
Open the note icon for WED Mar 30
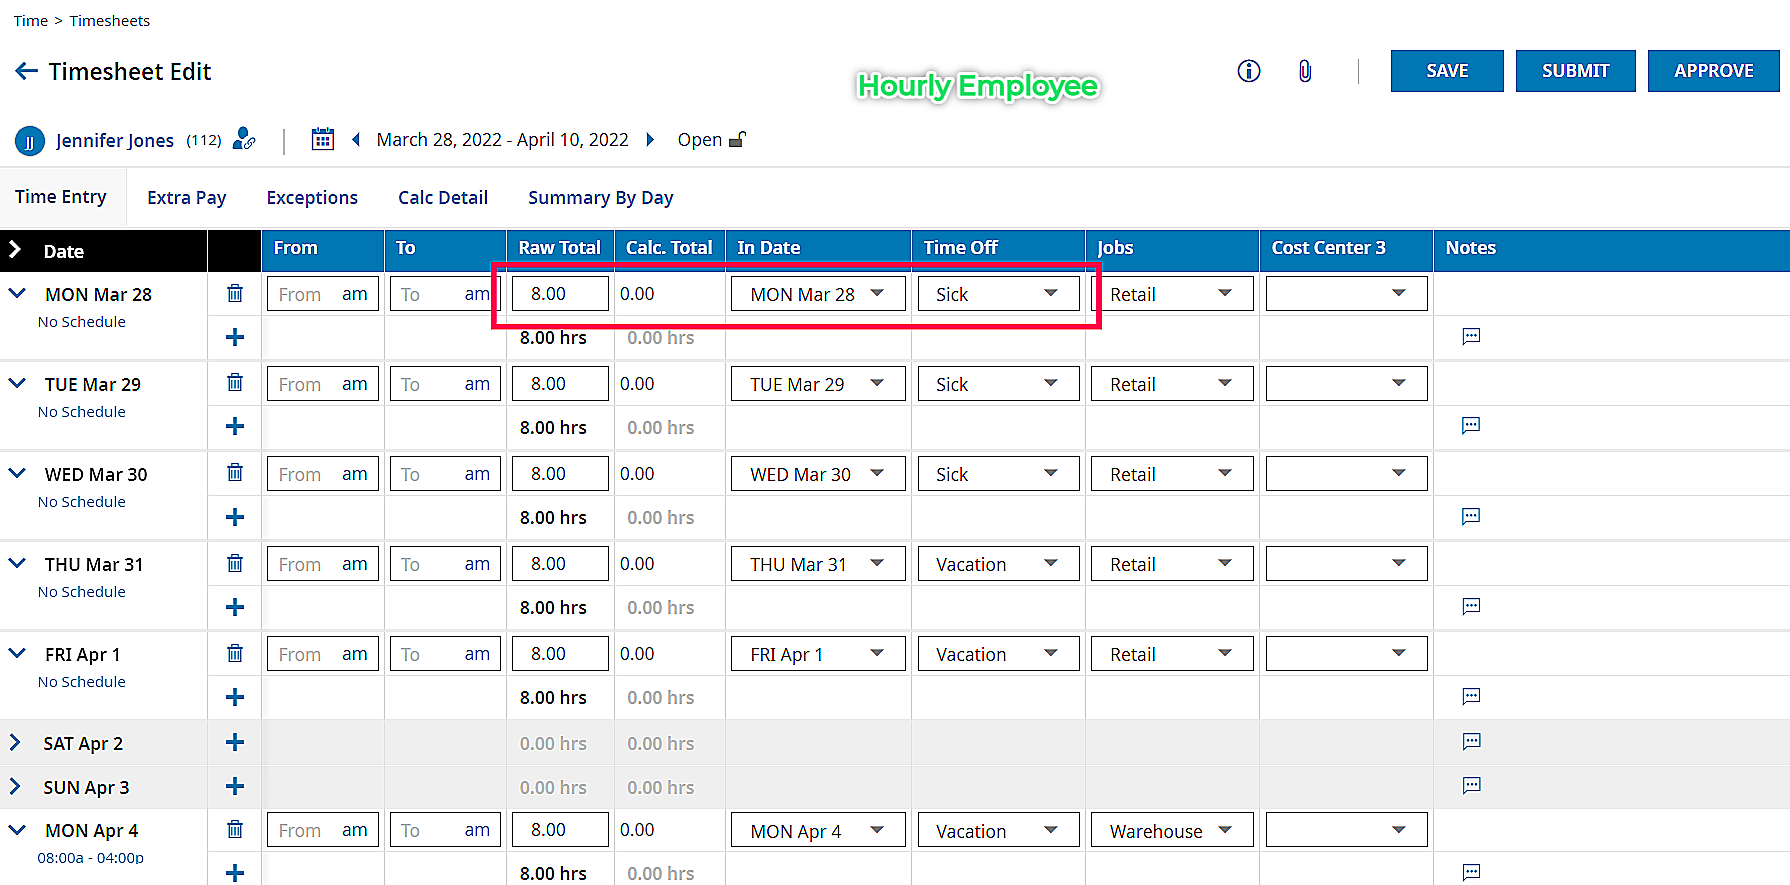coord(1471,517)
